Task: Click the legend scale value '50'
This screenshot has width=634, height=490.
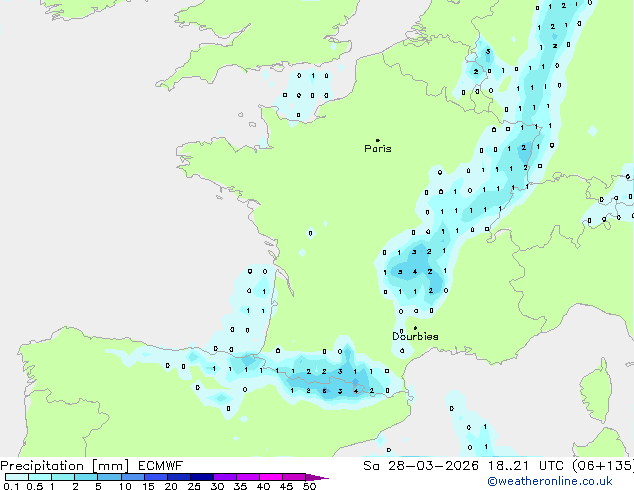Action: 309,486
